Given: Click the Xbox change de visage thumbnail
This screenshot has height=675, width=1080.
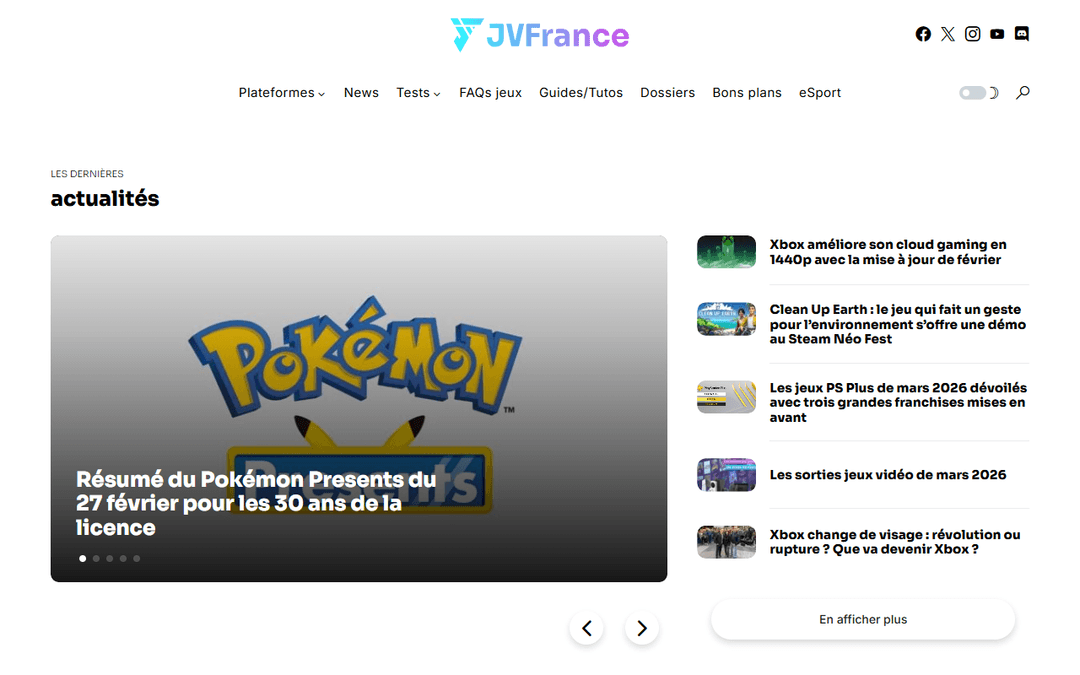Looking at the screenshot, I should pos(726,542).
